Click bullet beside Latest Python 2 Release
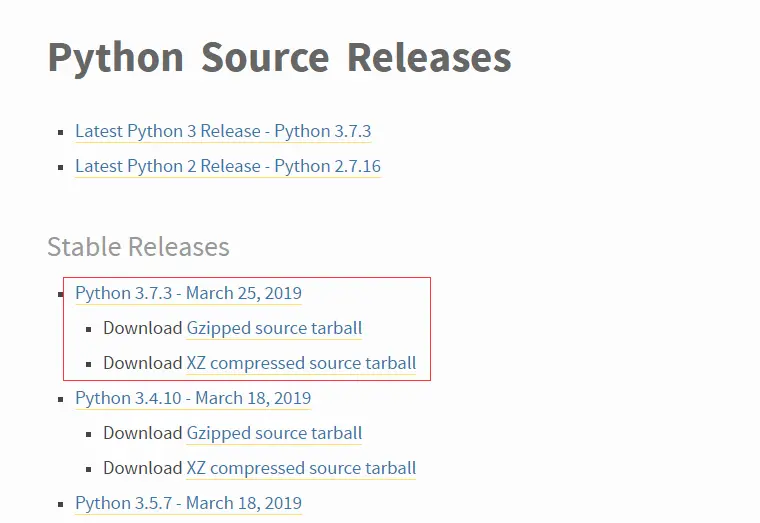 tap(63, 167)
